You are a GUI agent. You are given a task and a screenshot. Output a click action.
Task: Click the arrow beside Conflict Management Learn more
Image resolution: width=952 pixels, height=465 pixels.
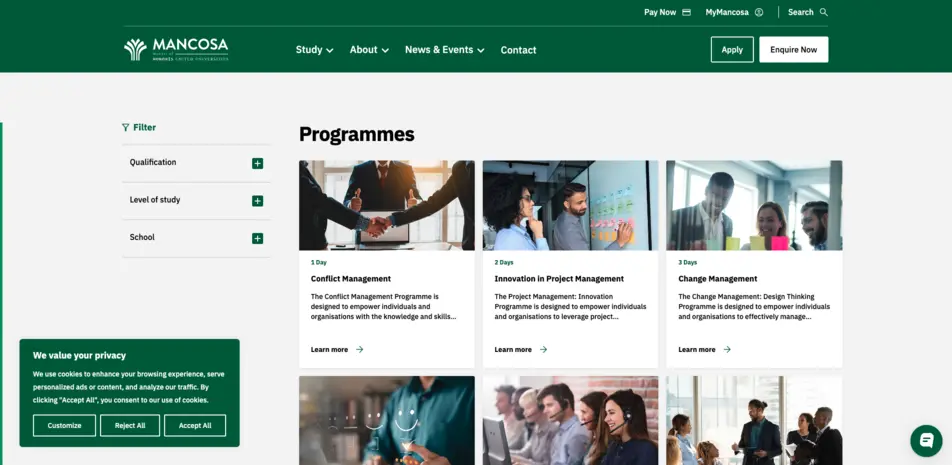coord(360,350)
